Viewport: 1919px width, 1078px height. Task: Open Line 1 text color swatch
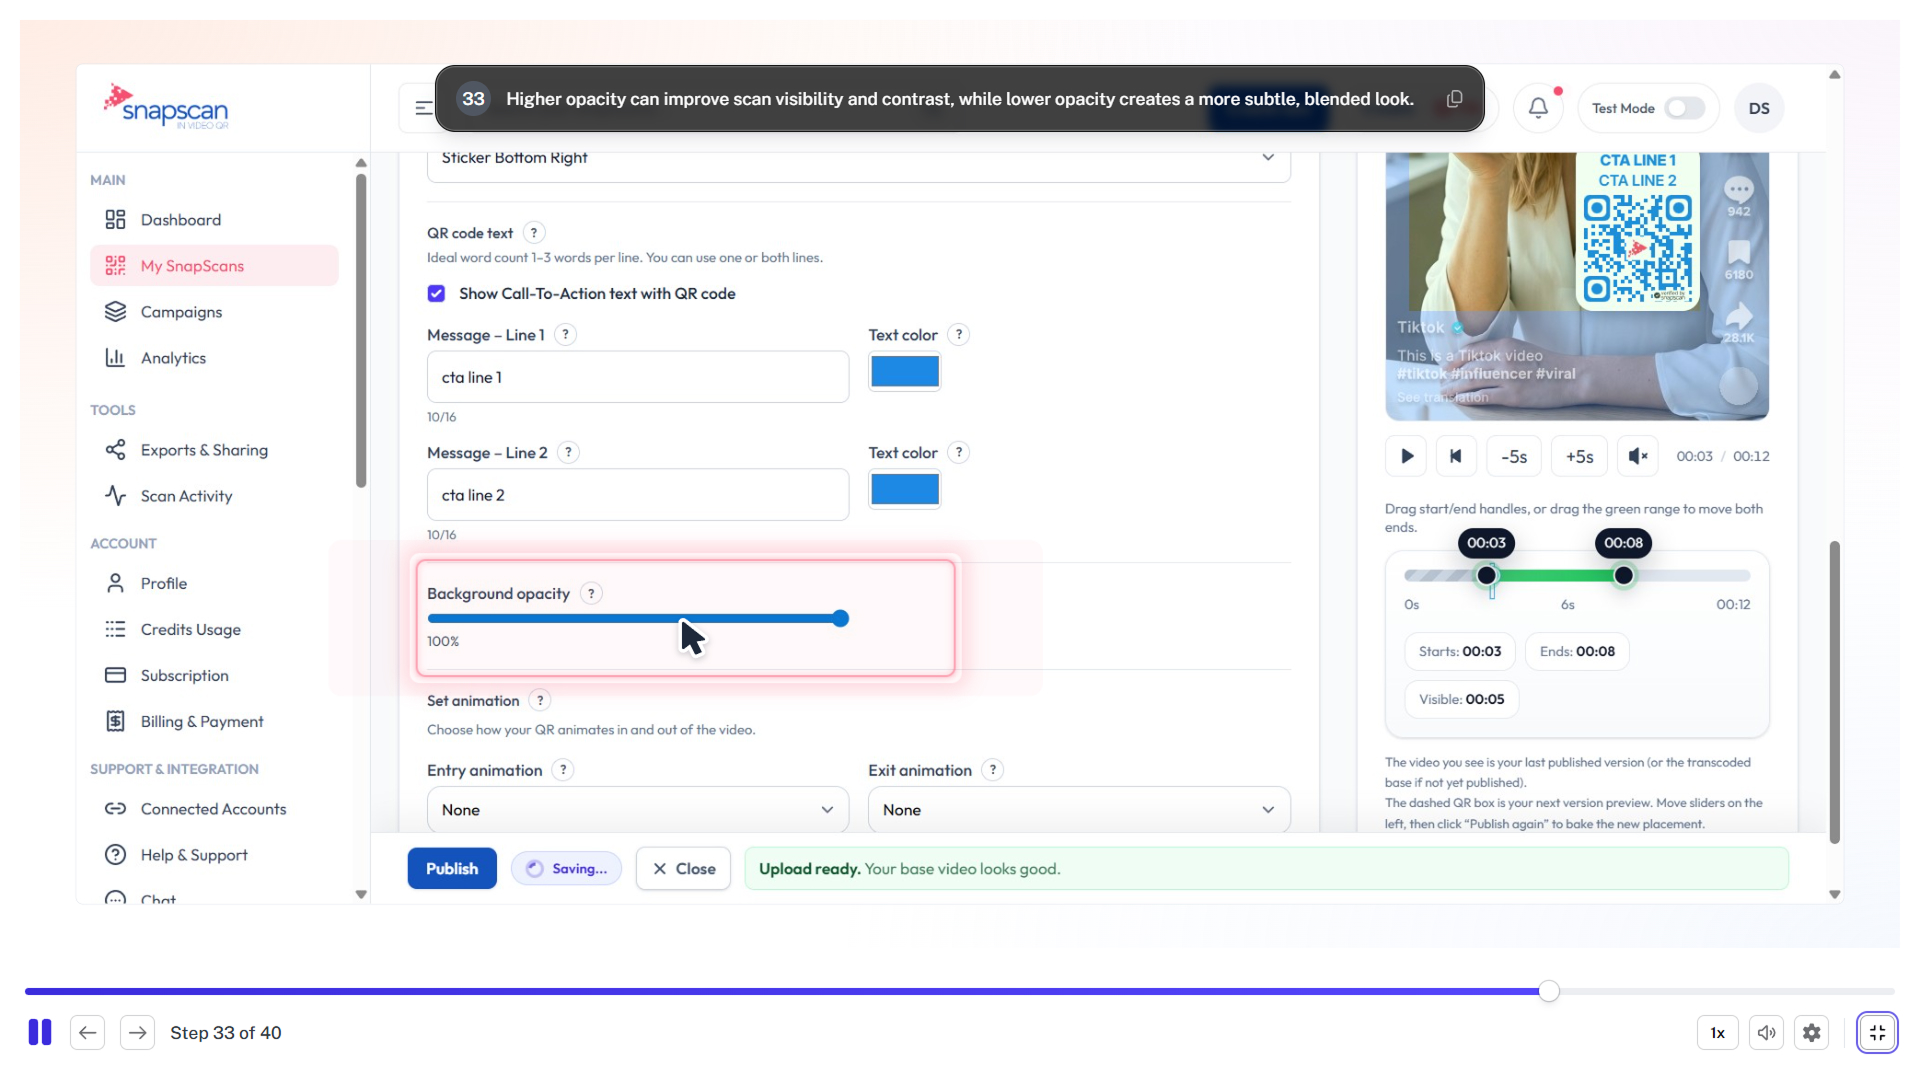904,372
